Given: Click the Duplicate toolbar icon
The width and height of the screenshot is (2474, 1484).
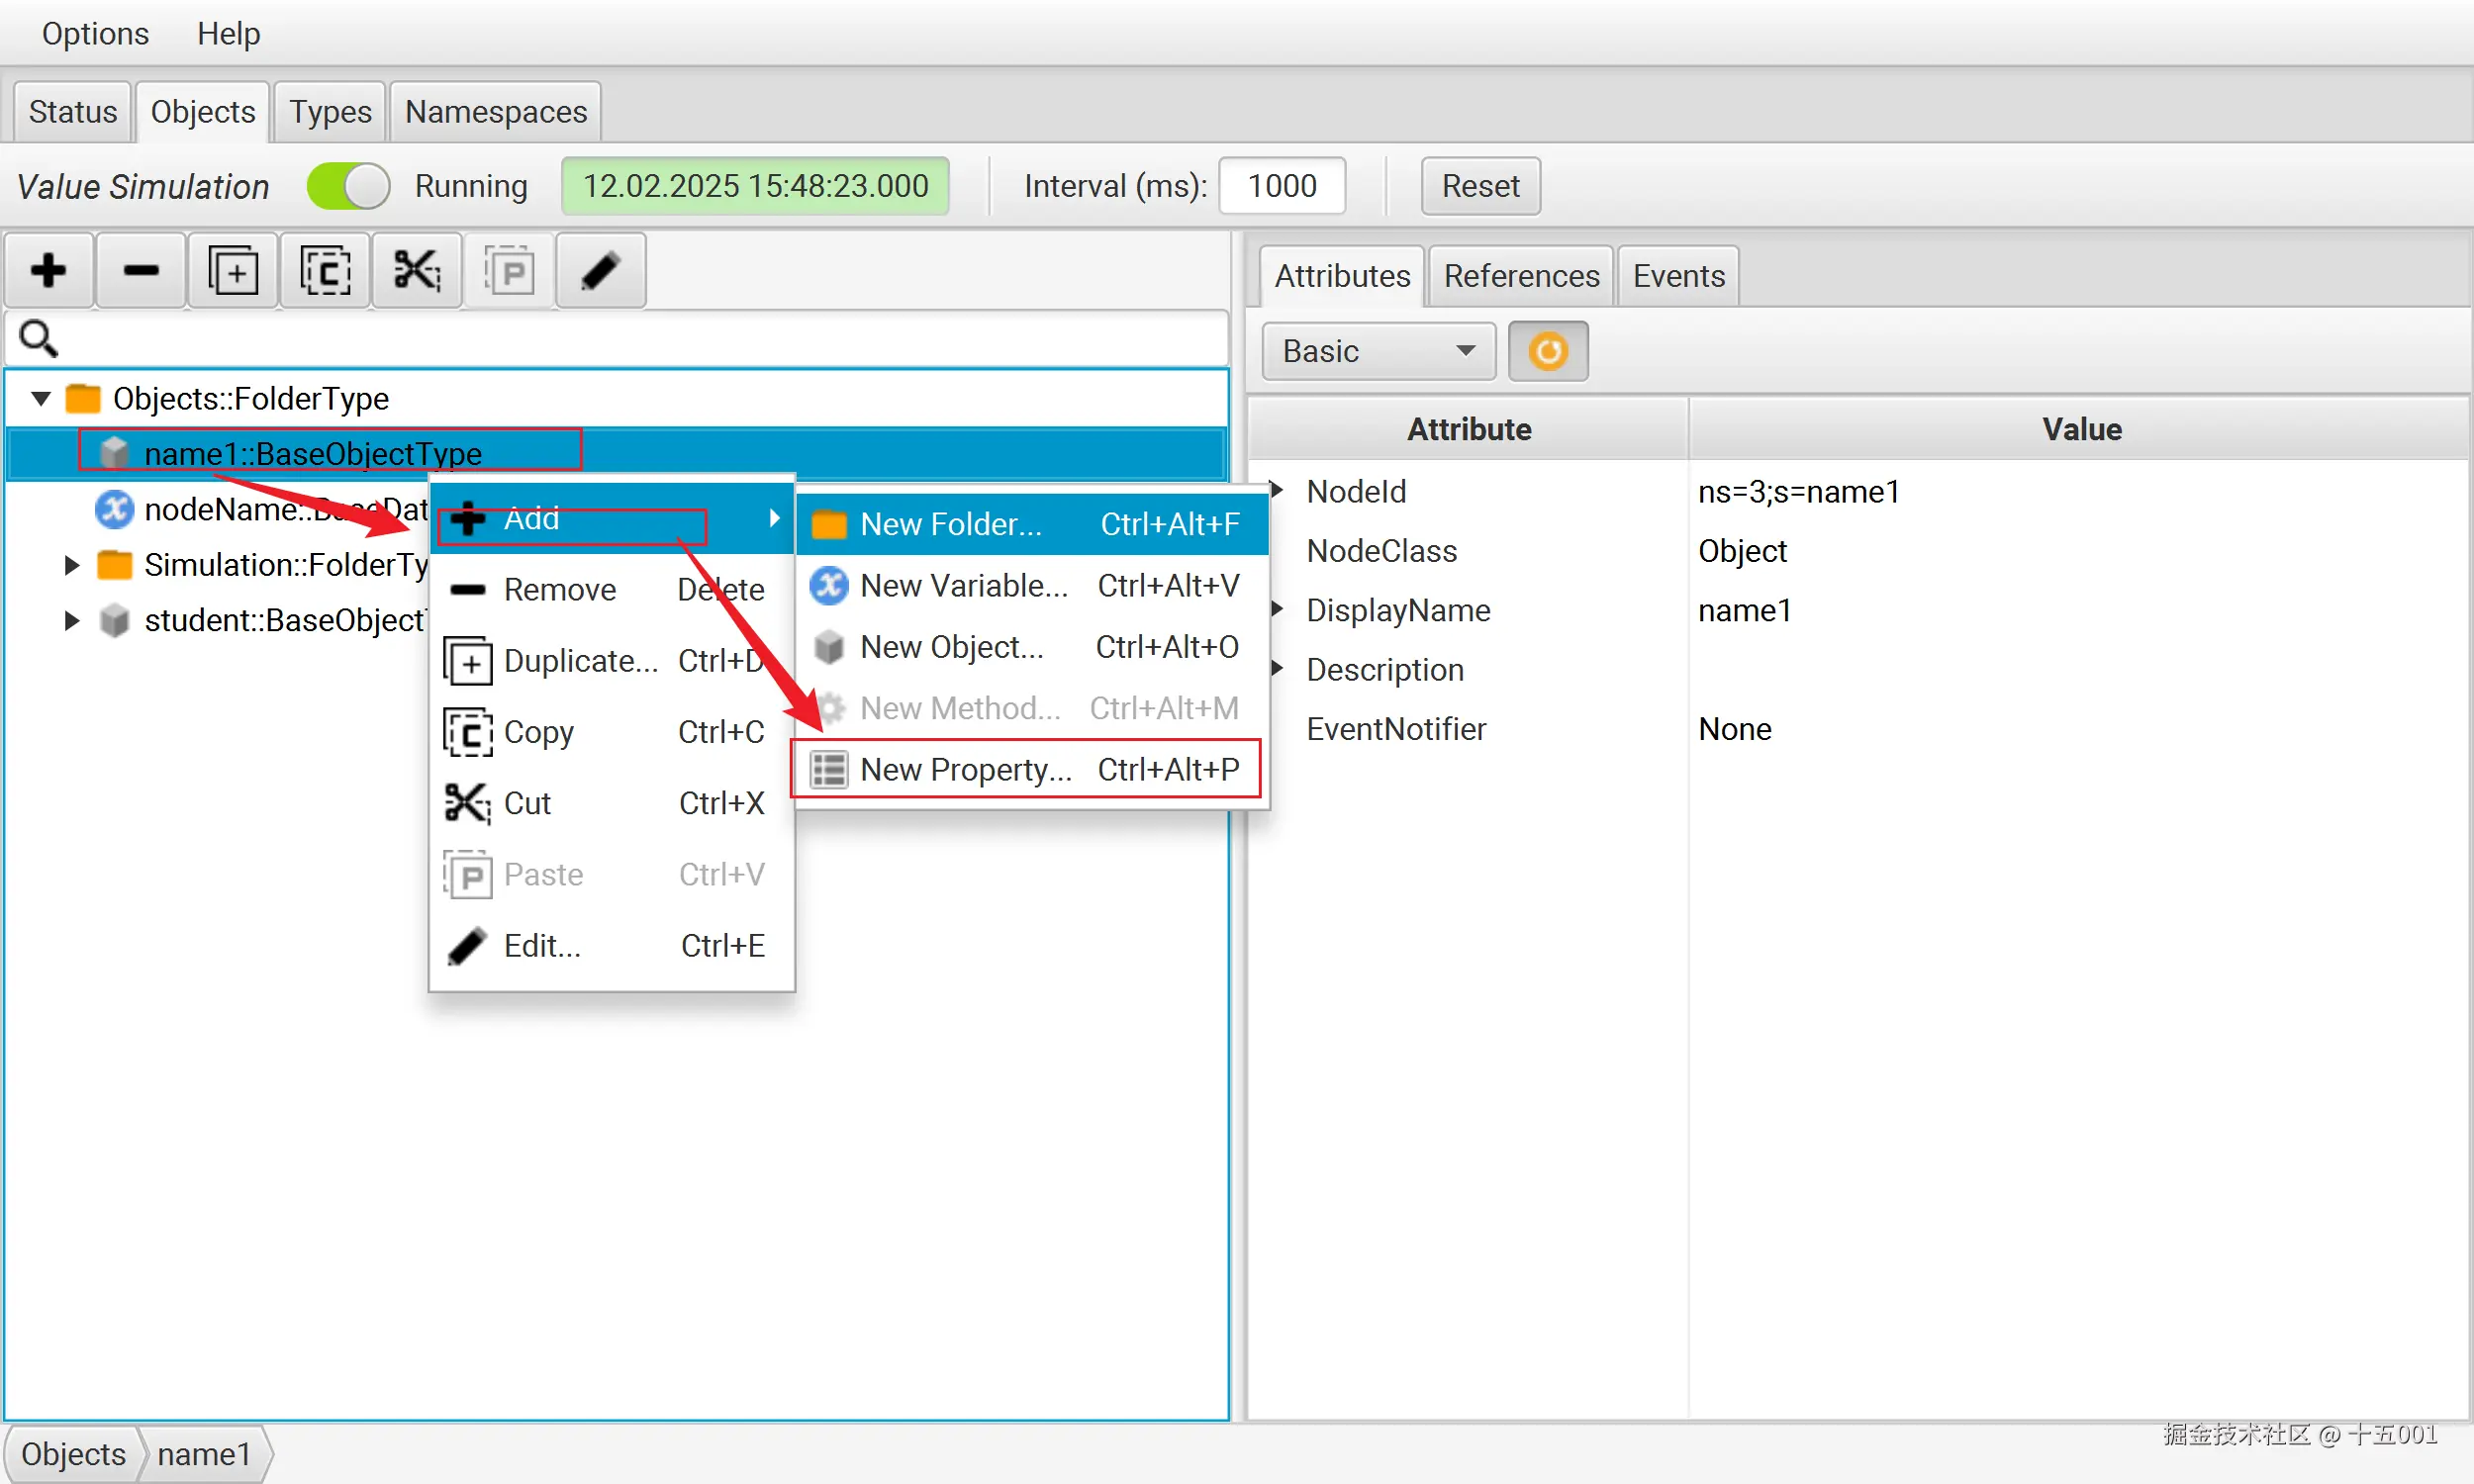Looking at the screenshot, I should click(x=232, y=271).
